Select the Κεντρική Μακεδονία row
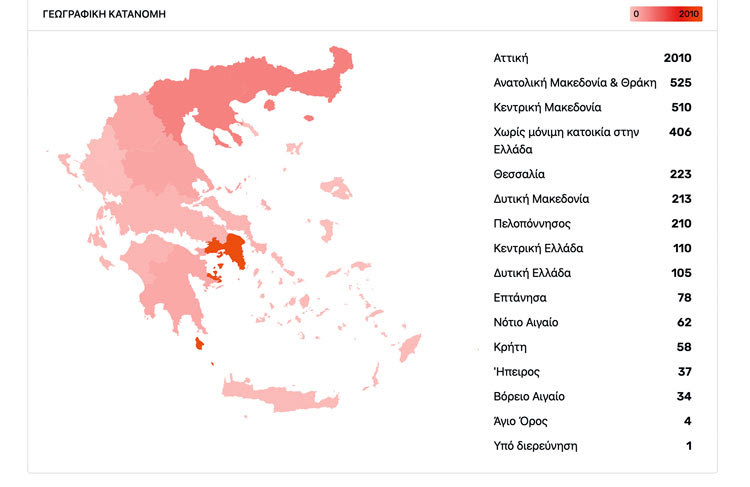Screen dimensions: 750x487 (x=592, y=107)
